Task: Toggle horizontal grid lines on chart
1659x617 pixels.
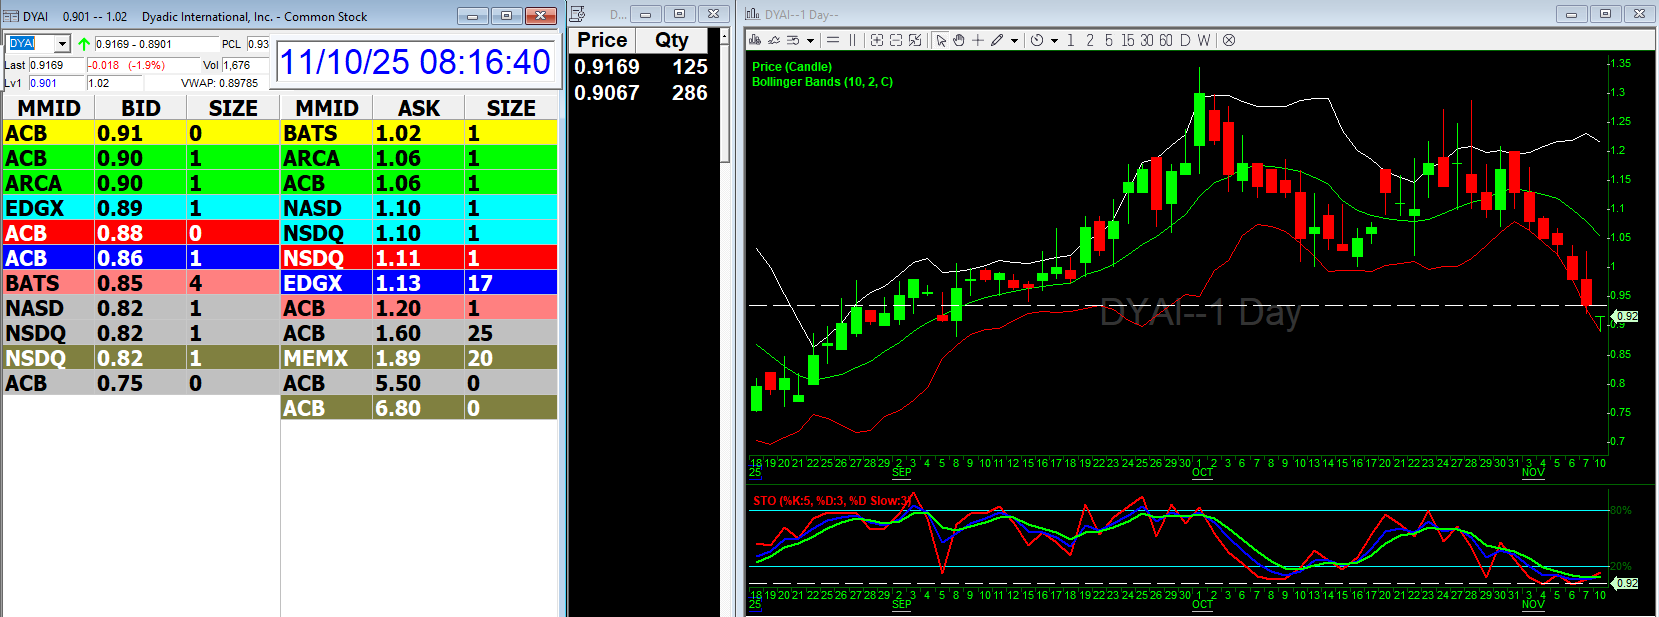Action: [833, 40]
